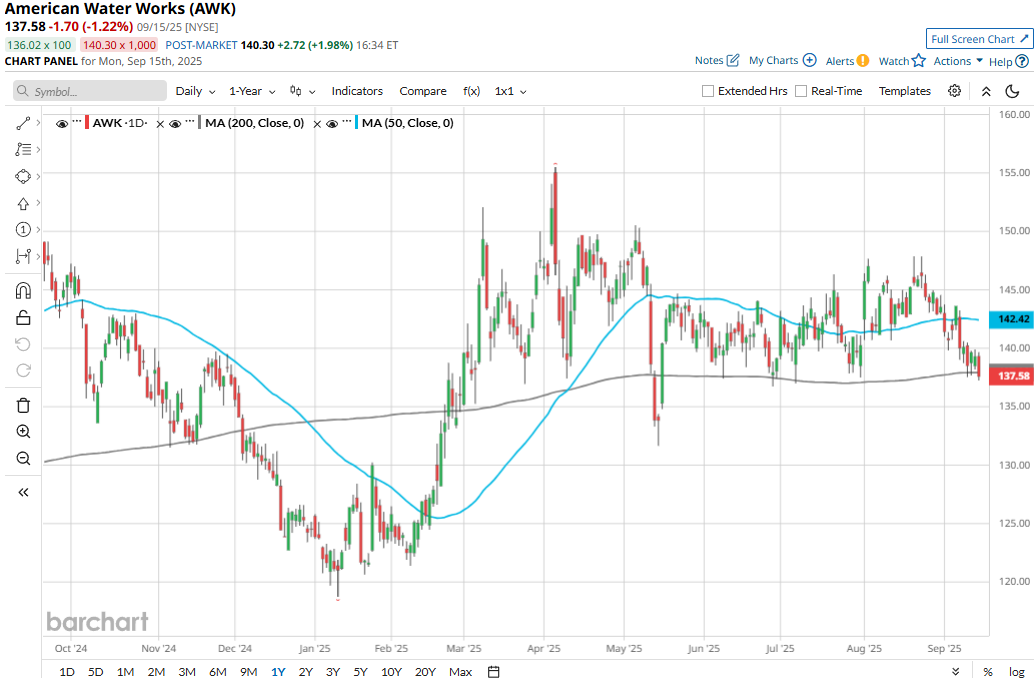Hide the AWK 1D price series
Screen dimensions: 1035x678
click(x=62, y=123)
